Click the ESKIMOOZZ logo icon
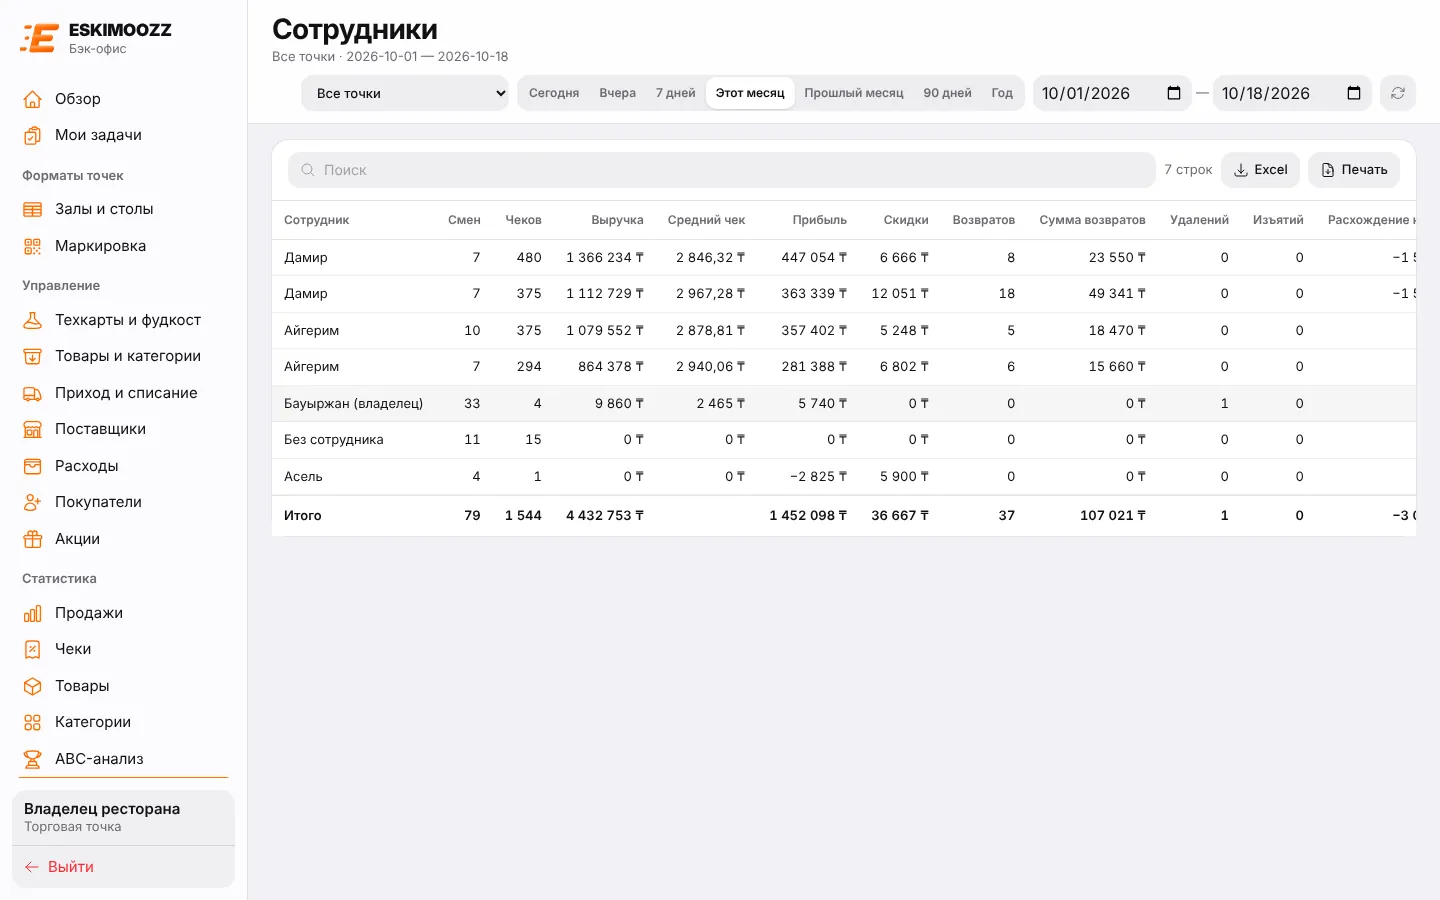The width and height of the screenshot is (1440, 900). [x=39, y=38]
